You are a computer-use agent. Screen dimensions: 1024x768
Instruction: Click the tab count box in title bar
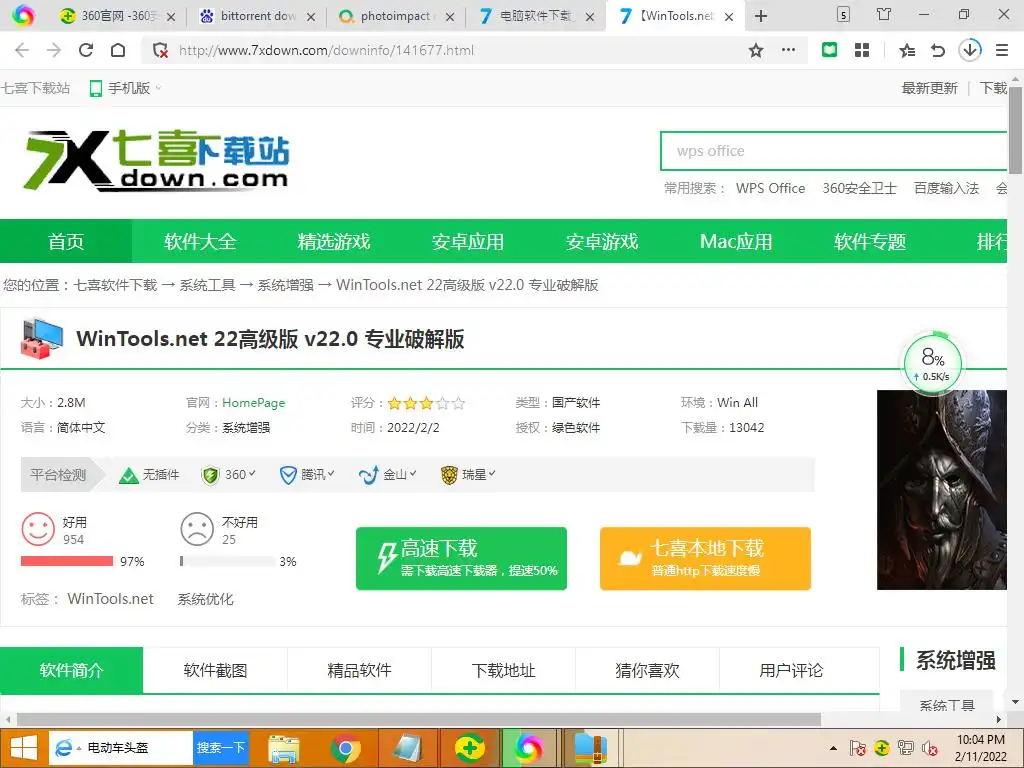843,14
